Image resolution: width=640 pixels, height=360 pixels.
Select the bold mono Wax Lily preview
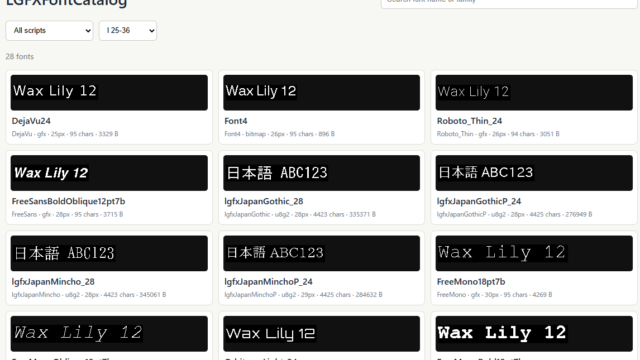[x=534, y=333]
